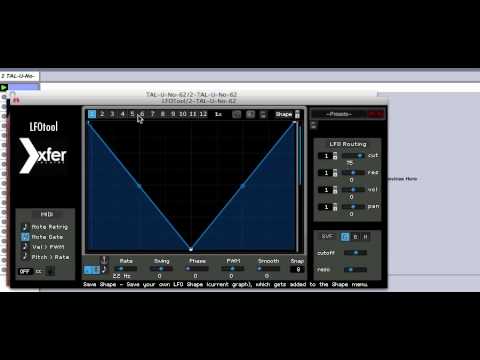
Task: Switch to LFO graph 9
Action: [173, 114]
